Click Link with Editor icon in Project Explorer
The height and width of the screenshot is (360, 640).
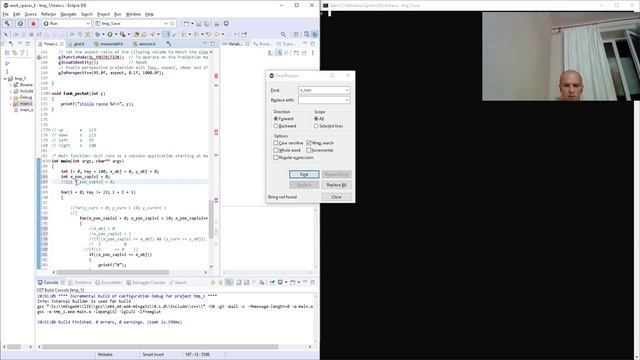click(15, 53)
